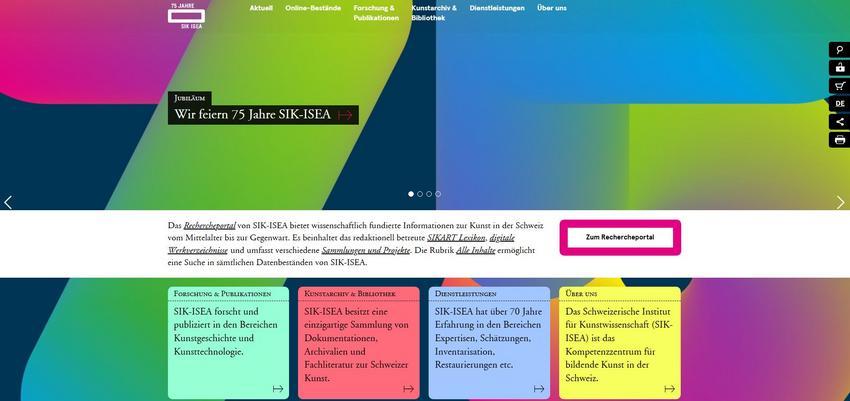850x401 pixels.
Task: Open the DE language selector
Action: (x=839, y=104)
